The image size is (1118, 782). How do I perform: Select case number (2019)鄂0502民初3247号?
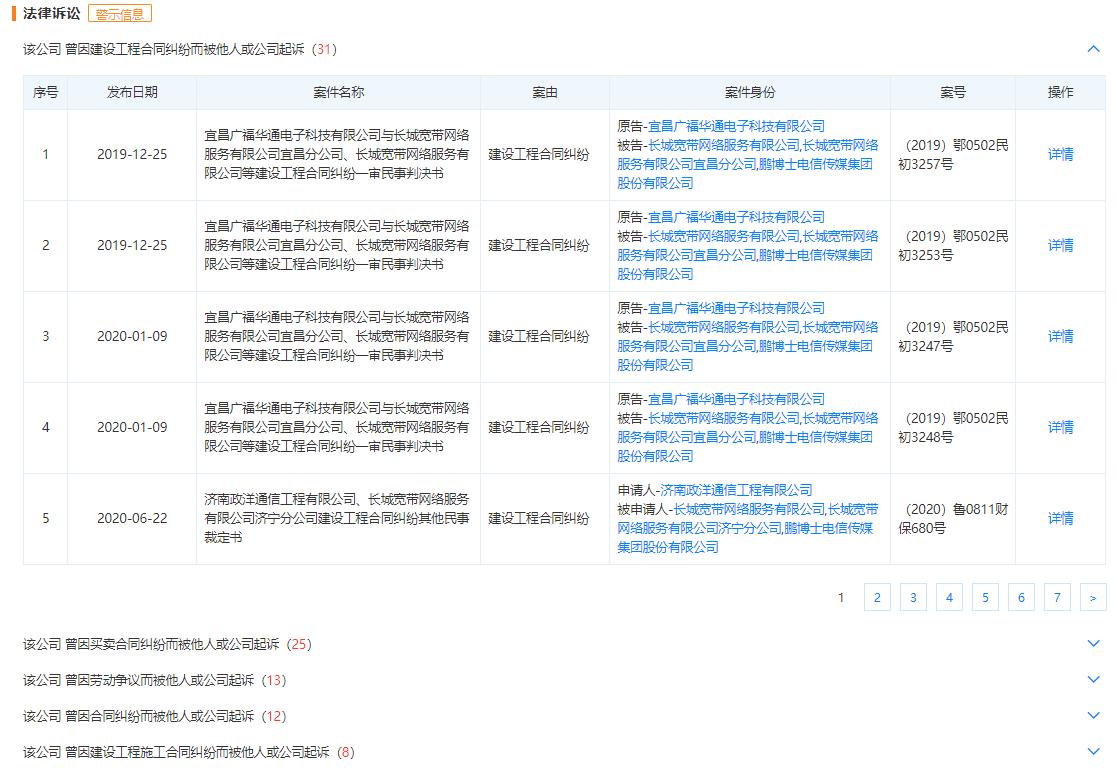tap(953, 336)
